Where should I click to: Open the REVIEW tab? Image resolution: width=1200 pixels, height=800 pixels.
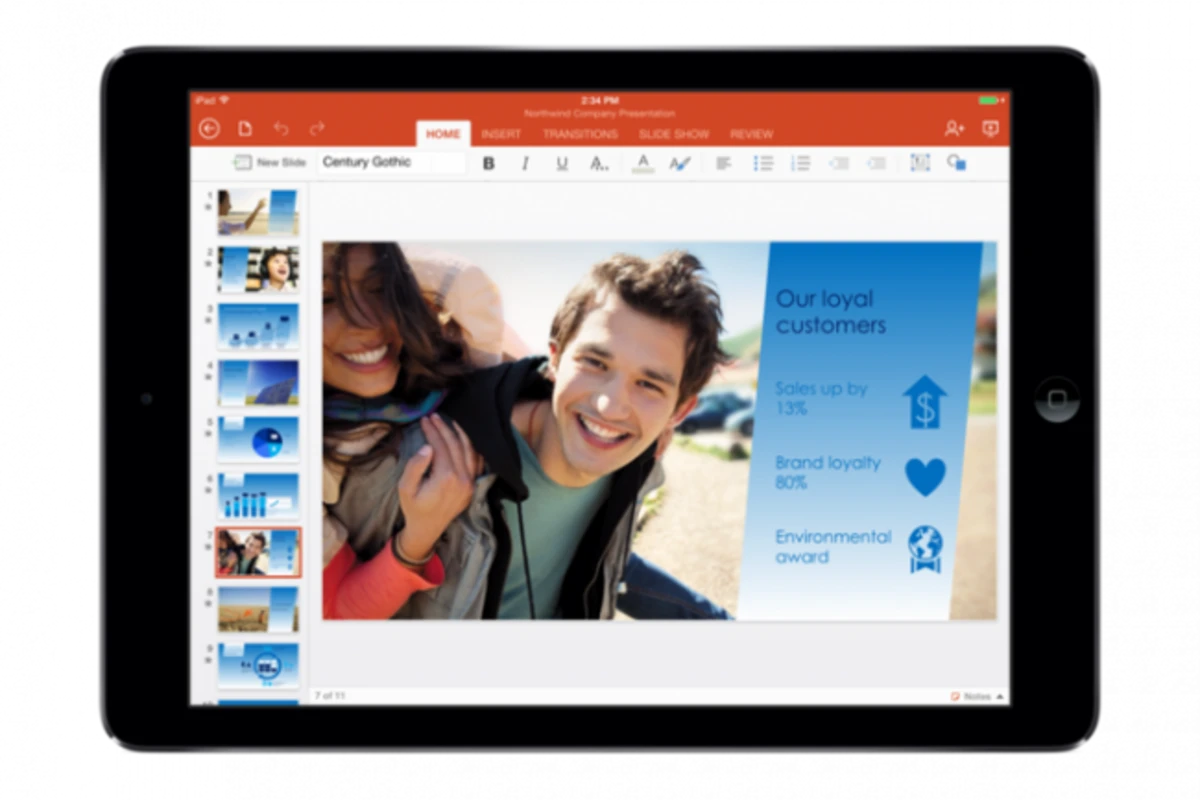coord(751,134)
